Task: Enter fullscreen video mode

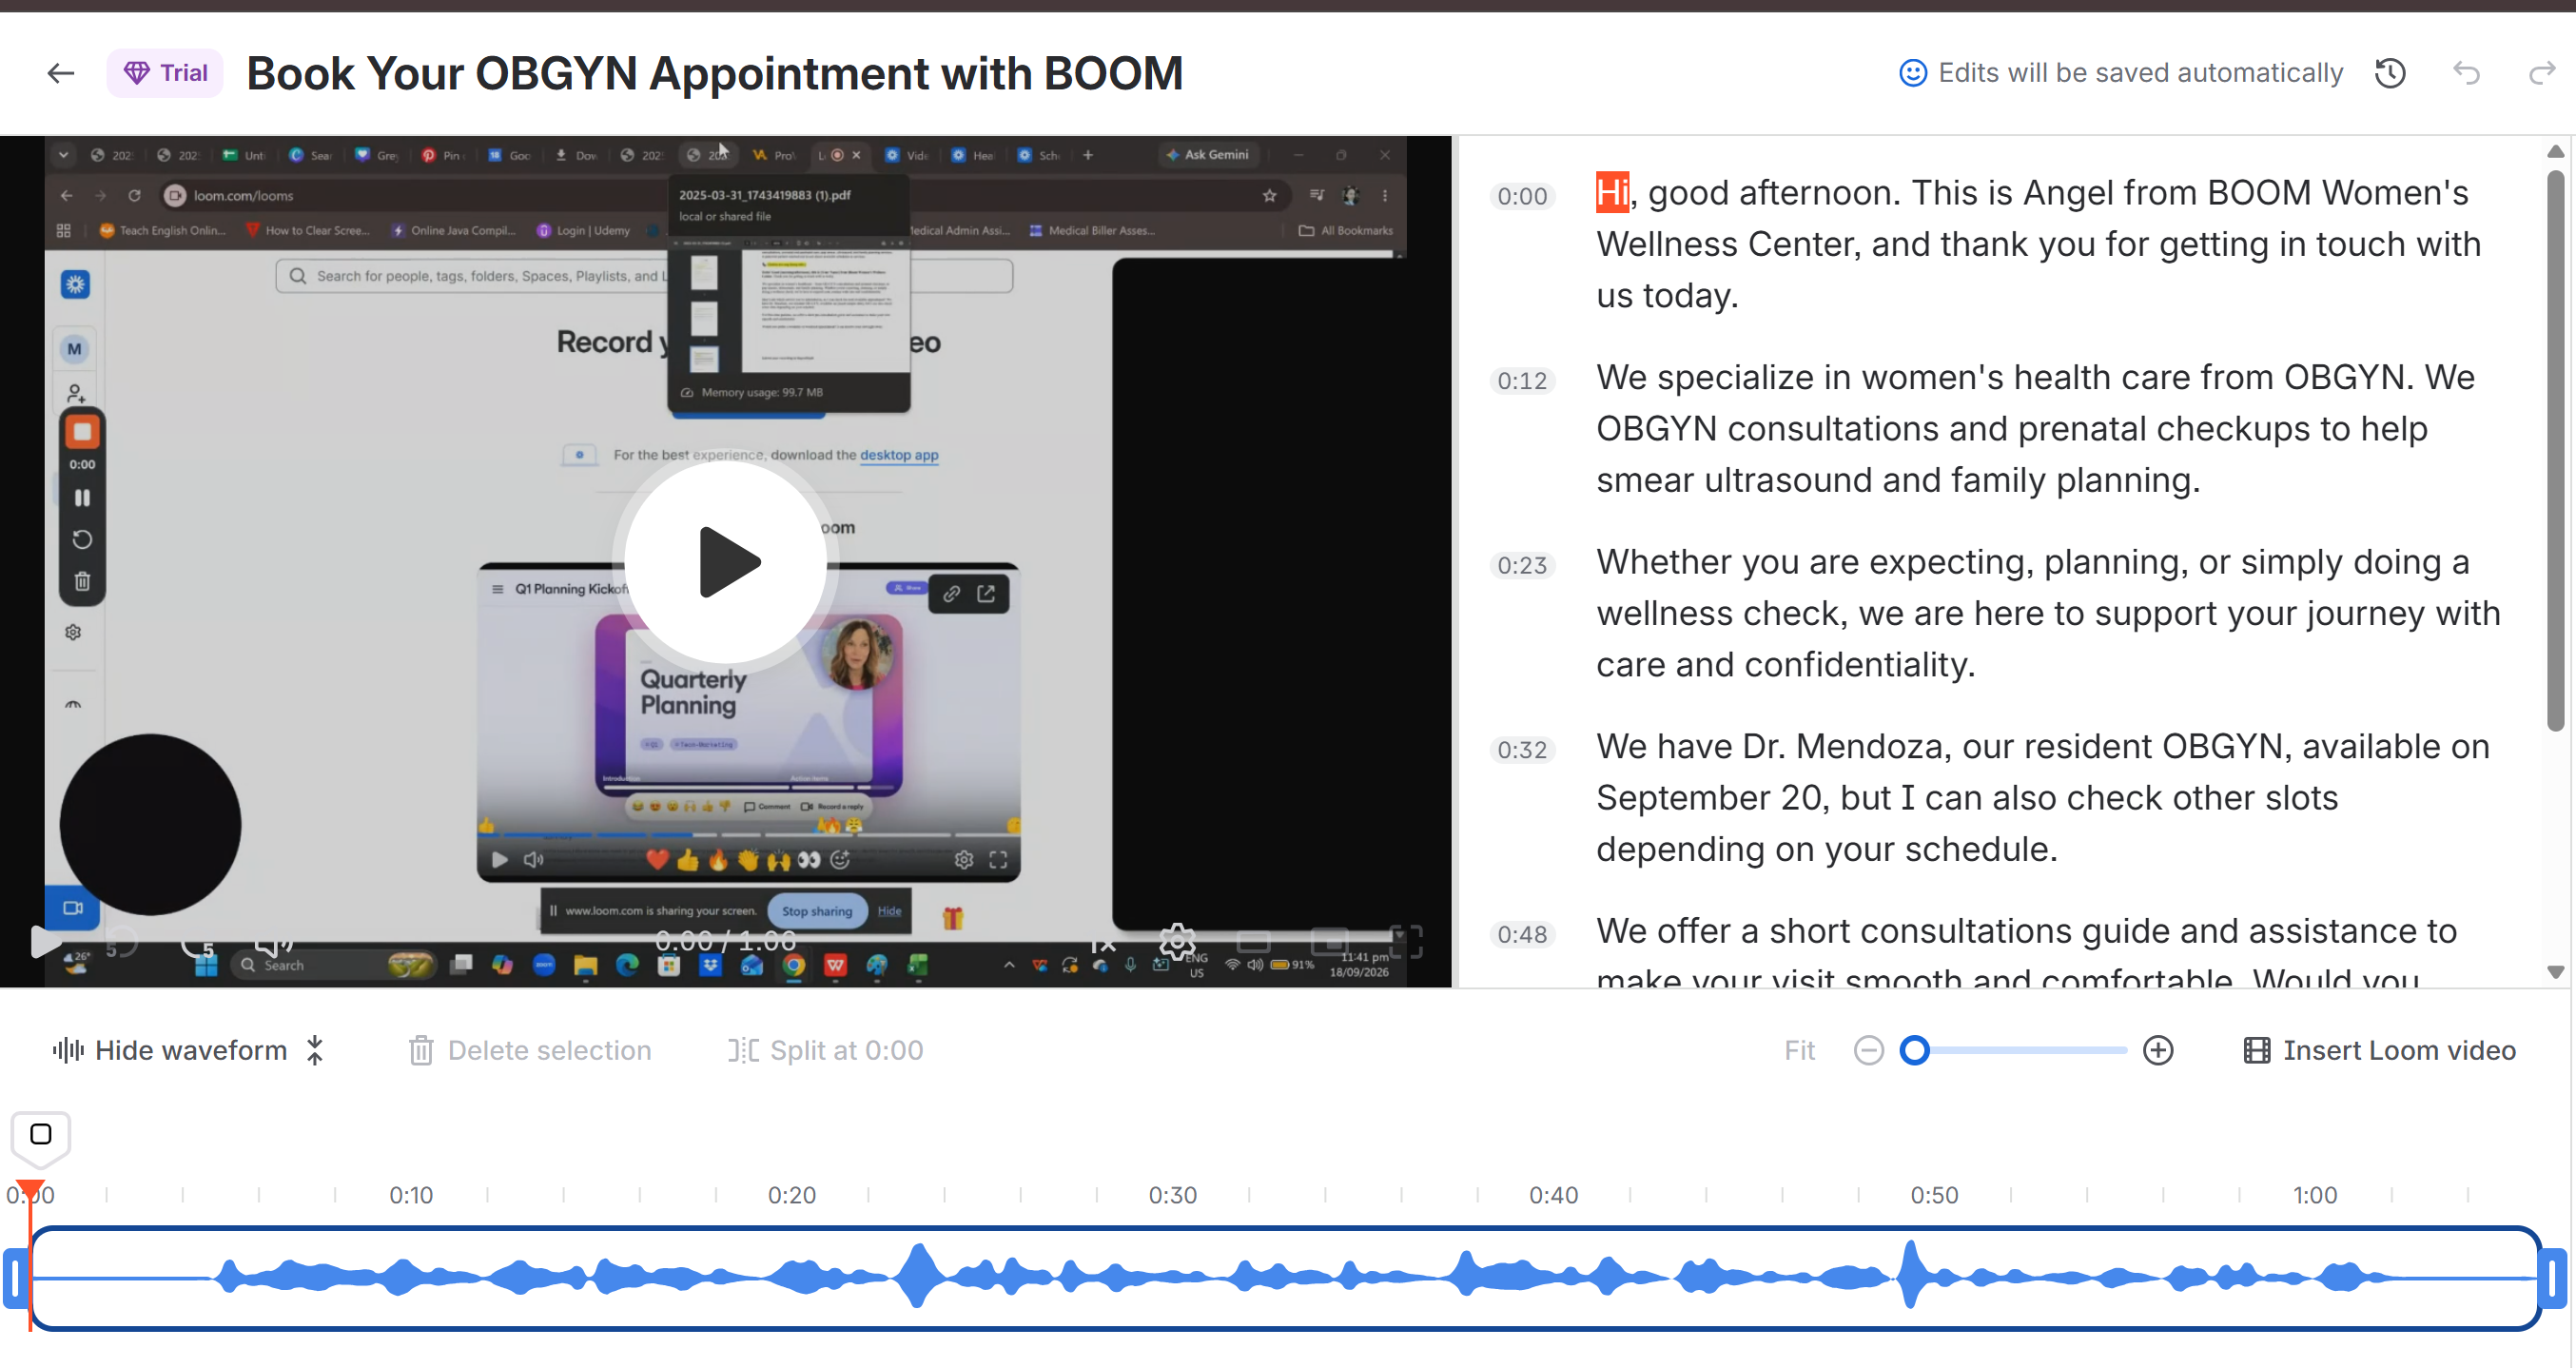Action: point(1406,941)
